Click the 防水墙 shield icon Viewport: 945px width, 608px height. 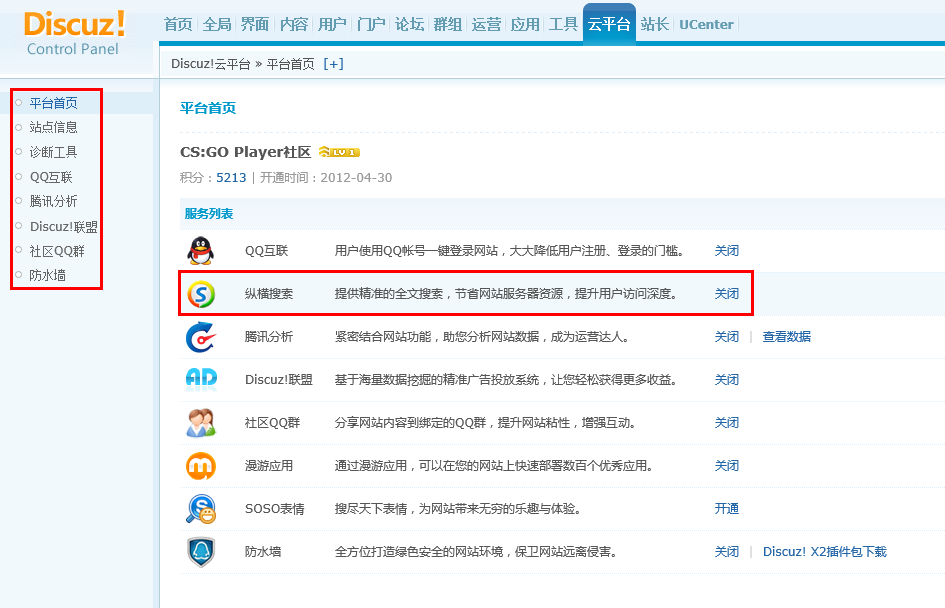[x=201, y=552]
